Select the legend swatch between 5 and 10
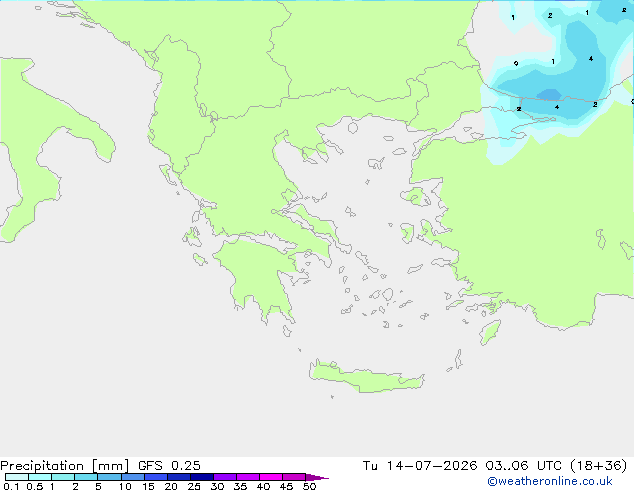634x490 pixels. tap(109, 477)
